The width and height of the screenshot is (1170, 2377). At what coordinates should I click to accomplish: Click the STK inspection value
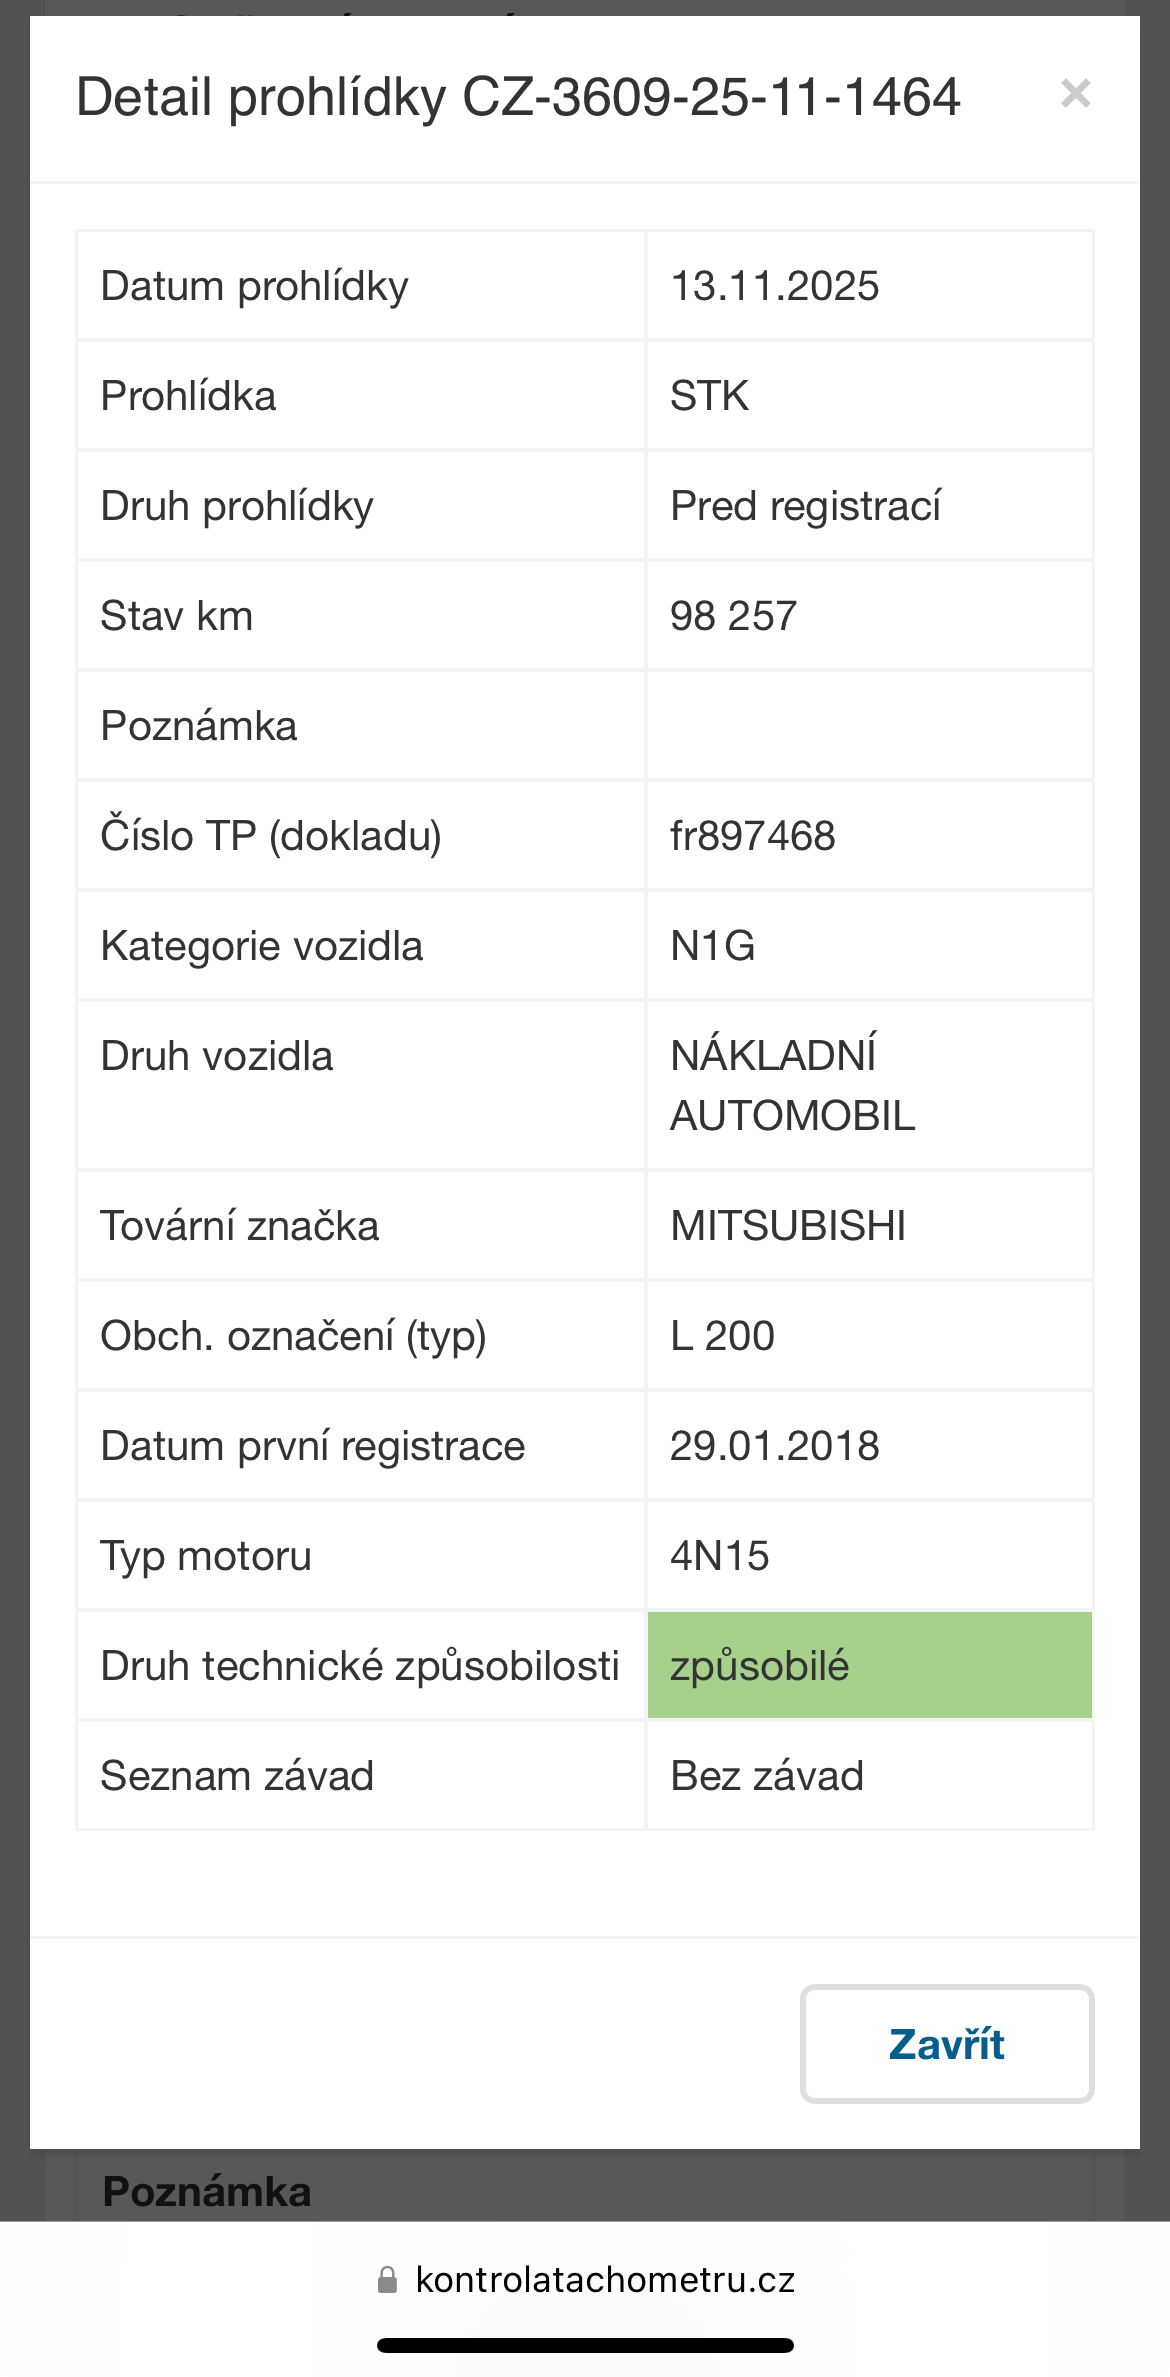click(709, 396)
